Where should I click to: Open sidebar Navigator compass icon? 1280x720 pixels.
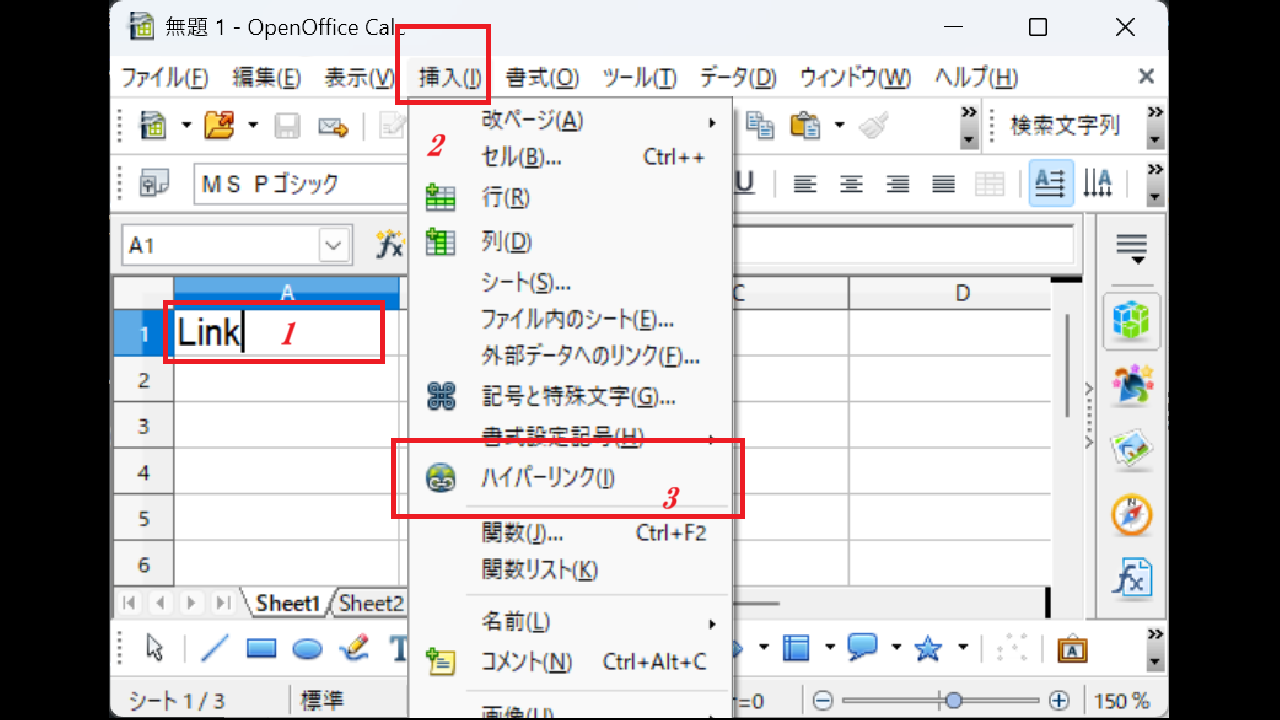1132,516
